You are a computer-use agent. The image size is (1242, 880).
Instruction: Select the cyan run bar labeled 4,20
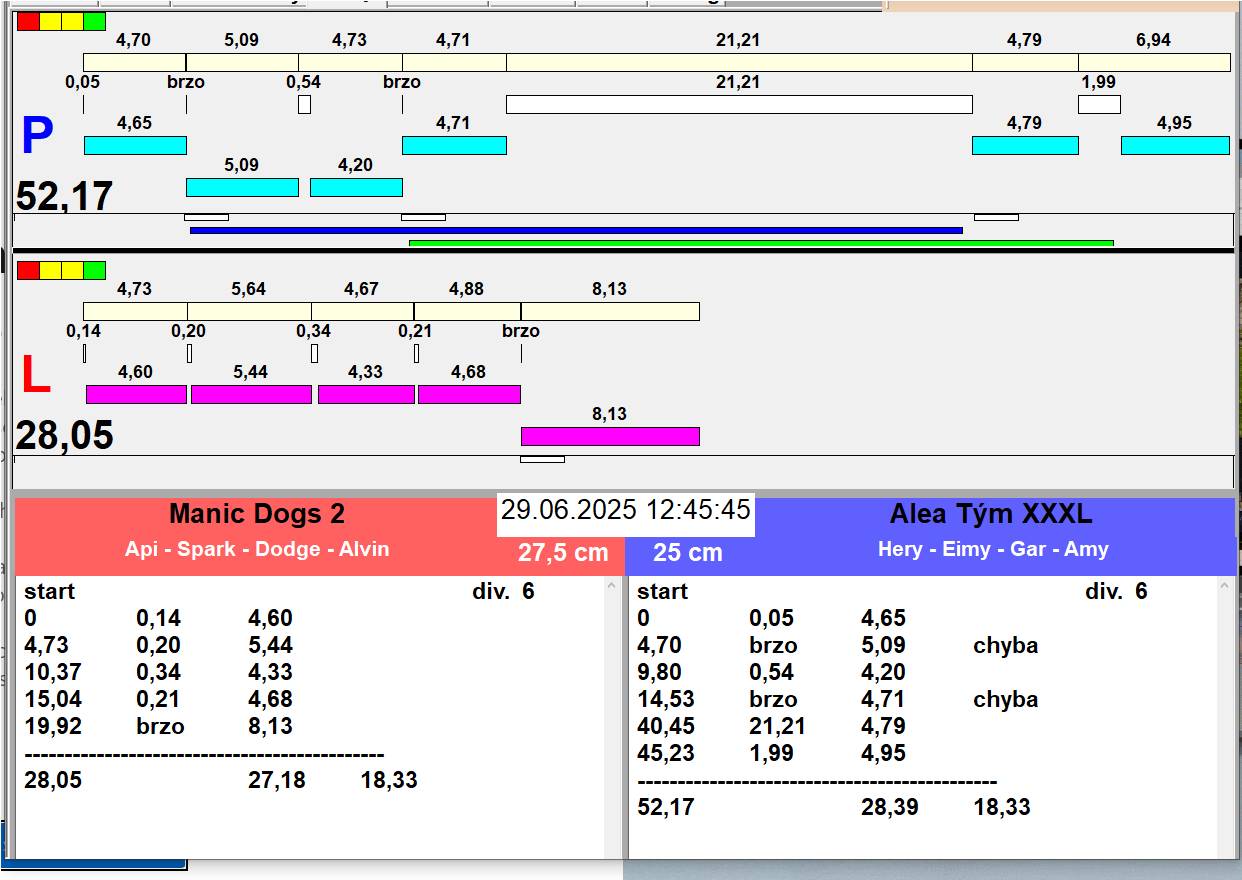coord(356,187)
